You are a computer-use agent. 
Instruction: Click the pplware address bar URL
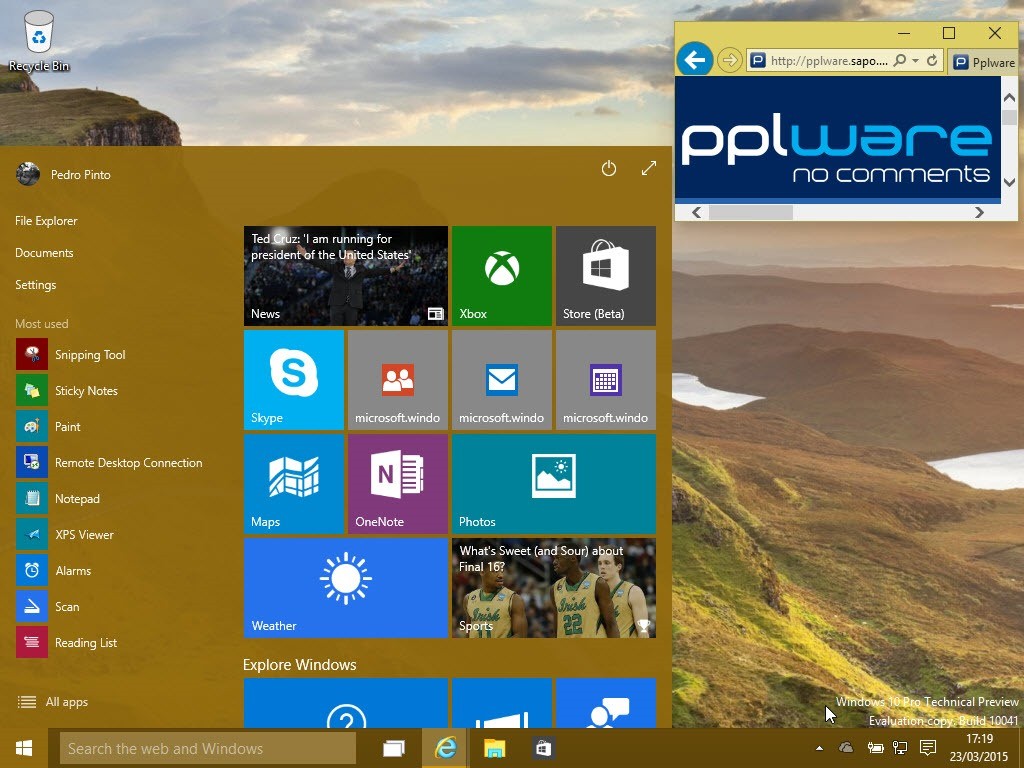pos(829,61)
